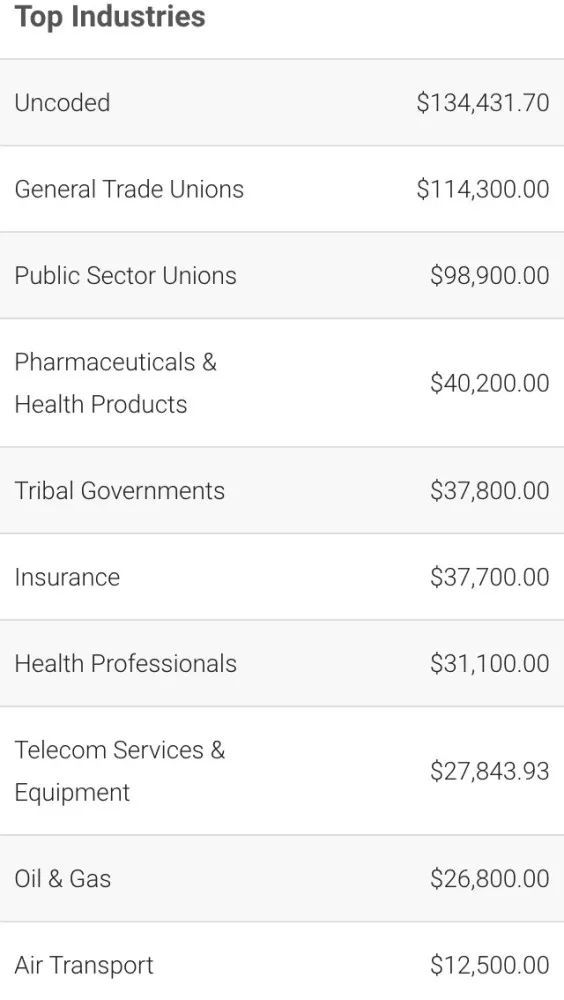Click the $26,800.00 amount

489,878
